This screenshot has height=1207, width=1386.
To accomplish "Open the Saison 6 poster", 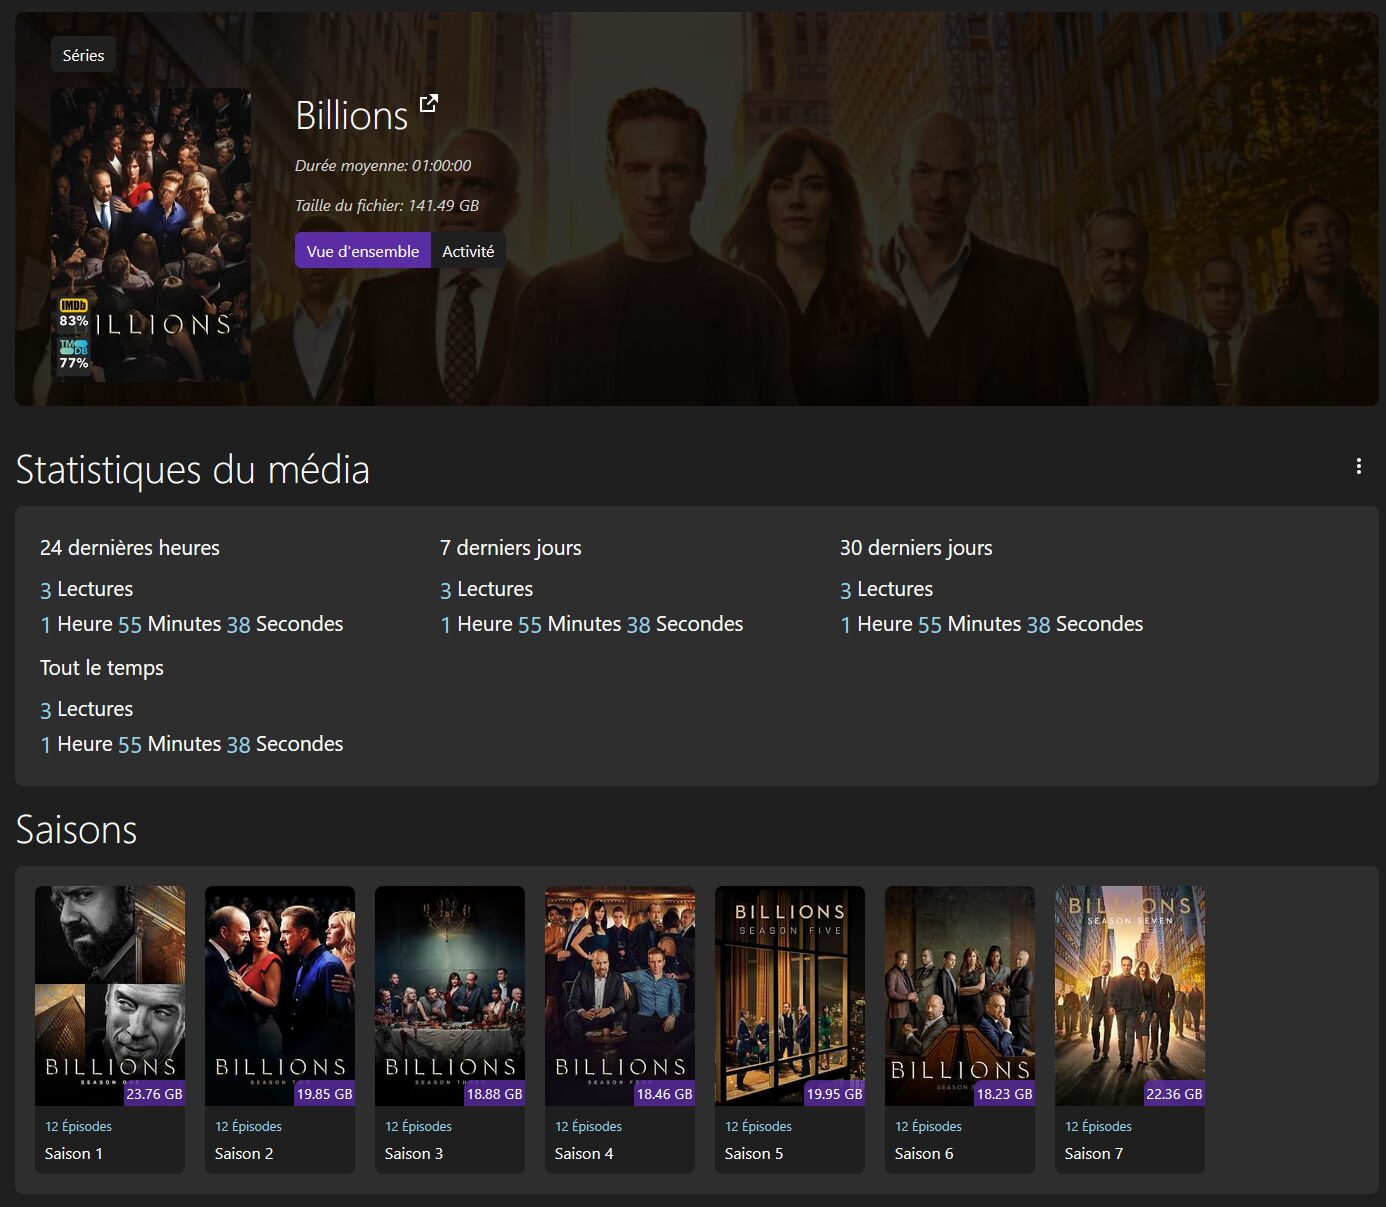I will tap(960, 996).
